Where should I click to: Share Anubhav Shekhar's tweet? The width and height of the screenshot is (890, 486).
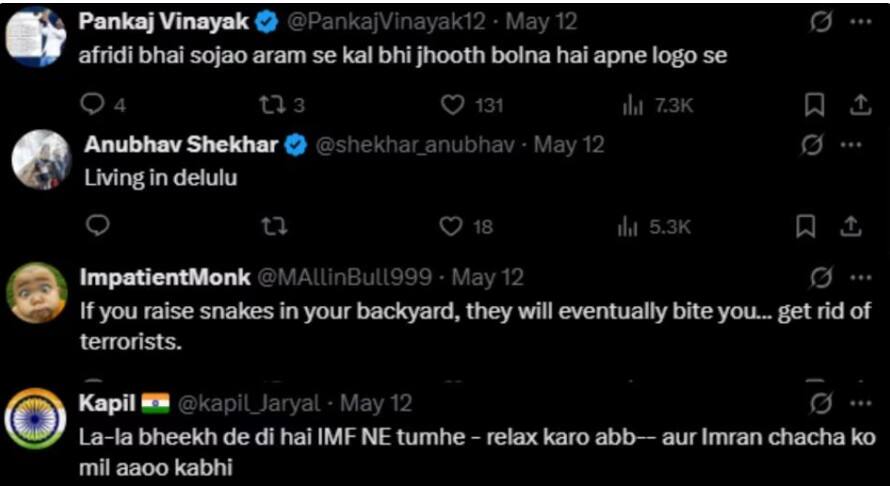(x=851, y=227)
